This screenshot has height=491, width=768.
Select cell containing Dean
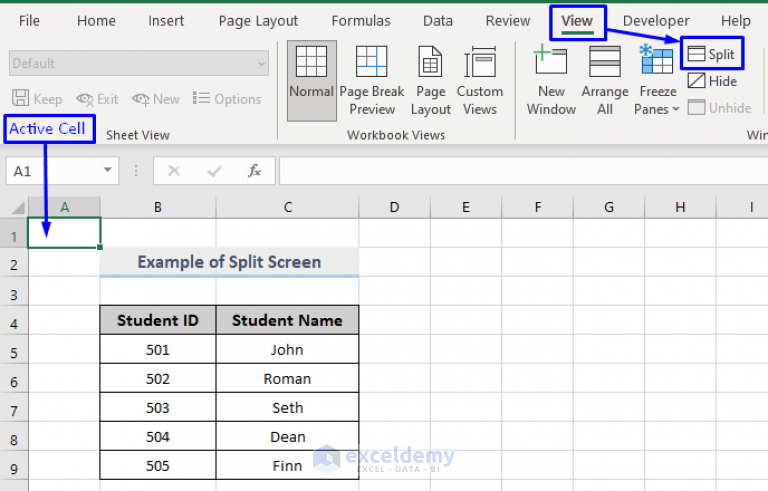tap(288, 437)
